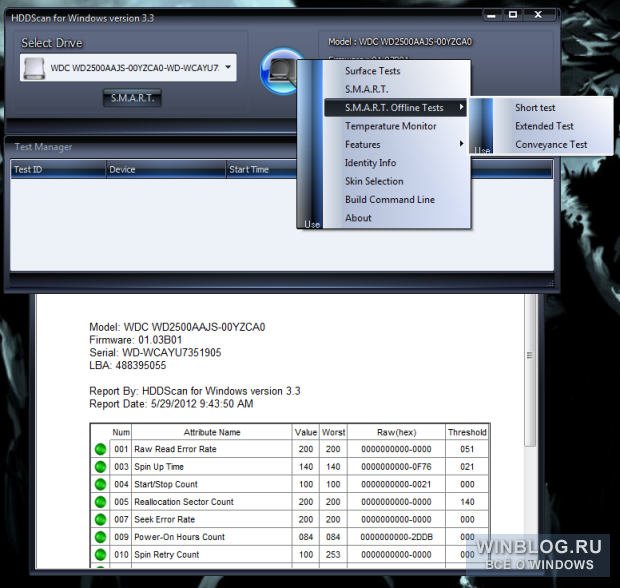Click the HDDScan window resize grip
The height and width of the screenshot is (588, 620).
pos(550,283)
